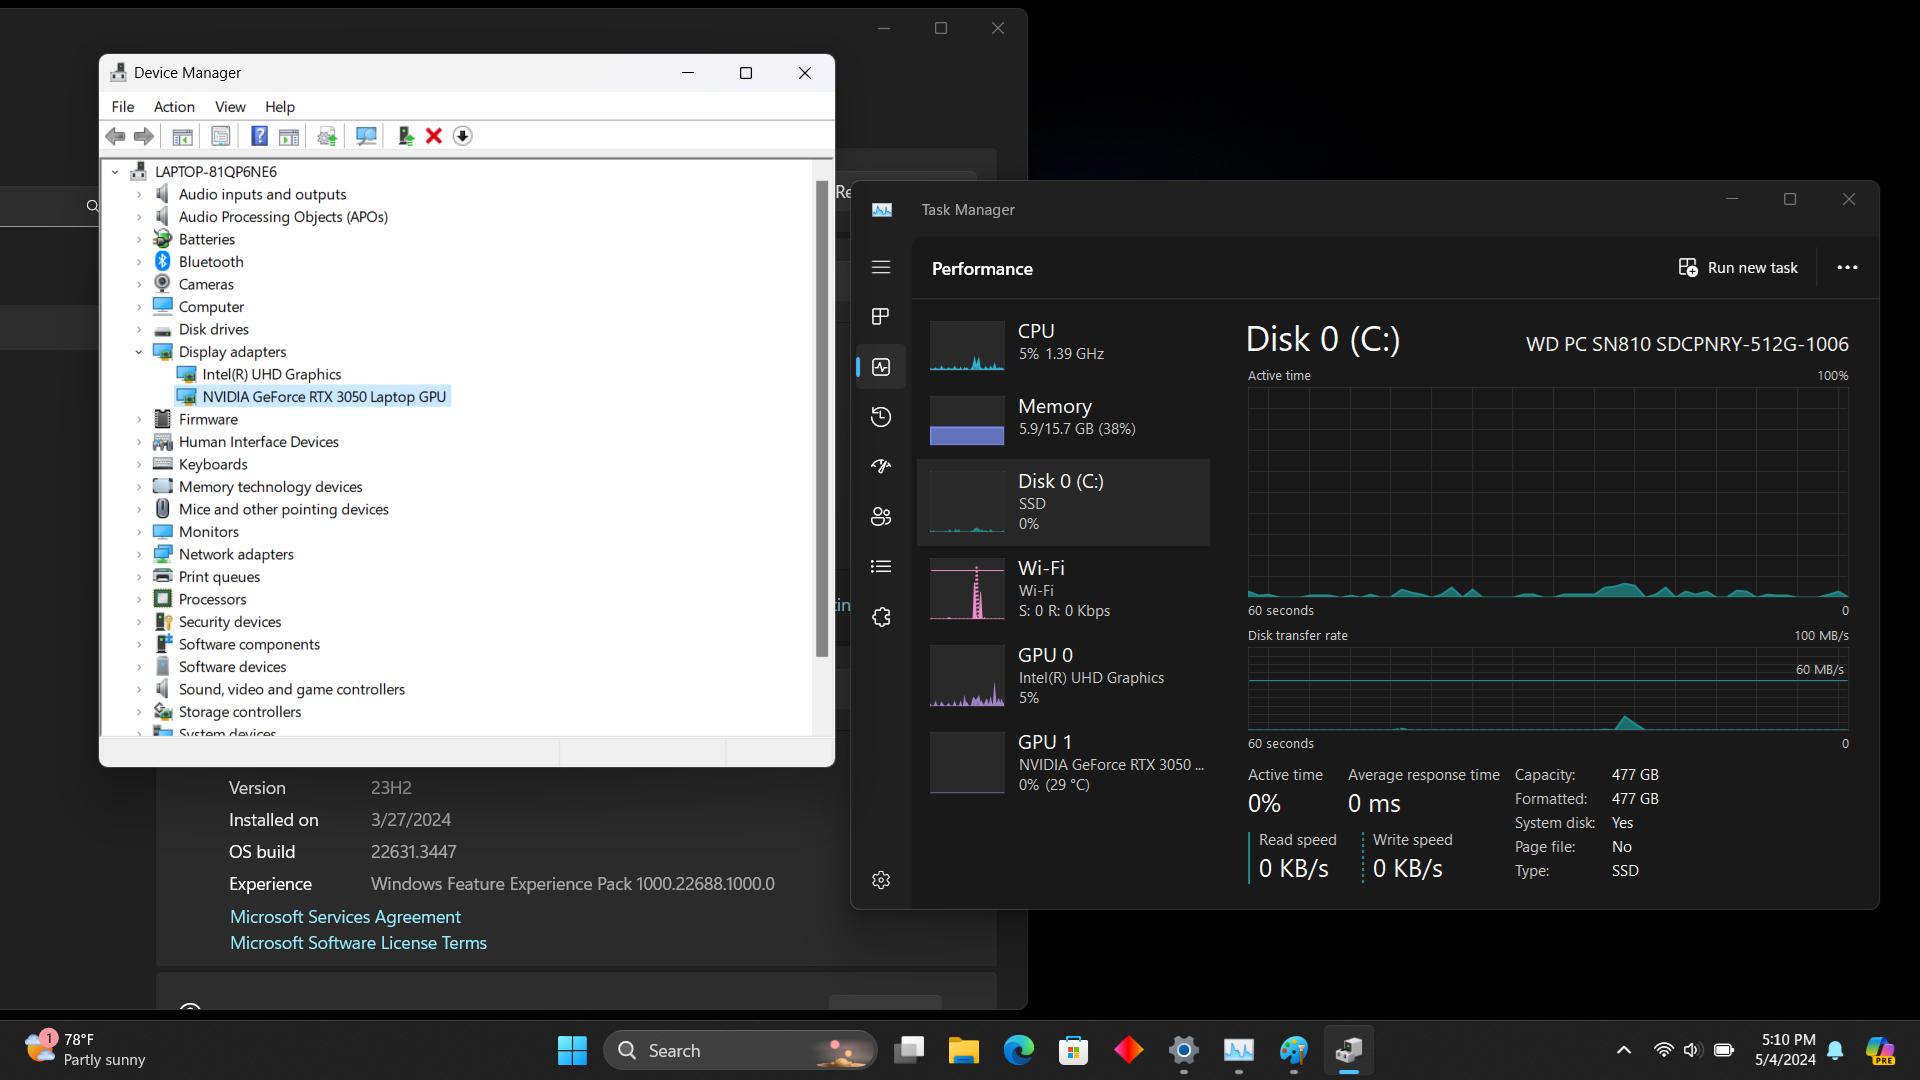Select GPU 0 Intel UHD Graphics entry

point(1063,676)
